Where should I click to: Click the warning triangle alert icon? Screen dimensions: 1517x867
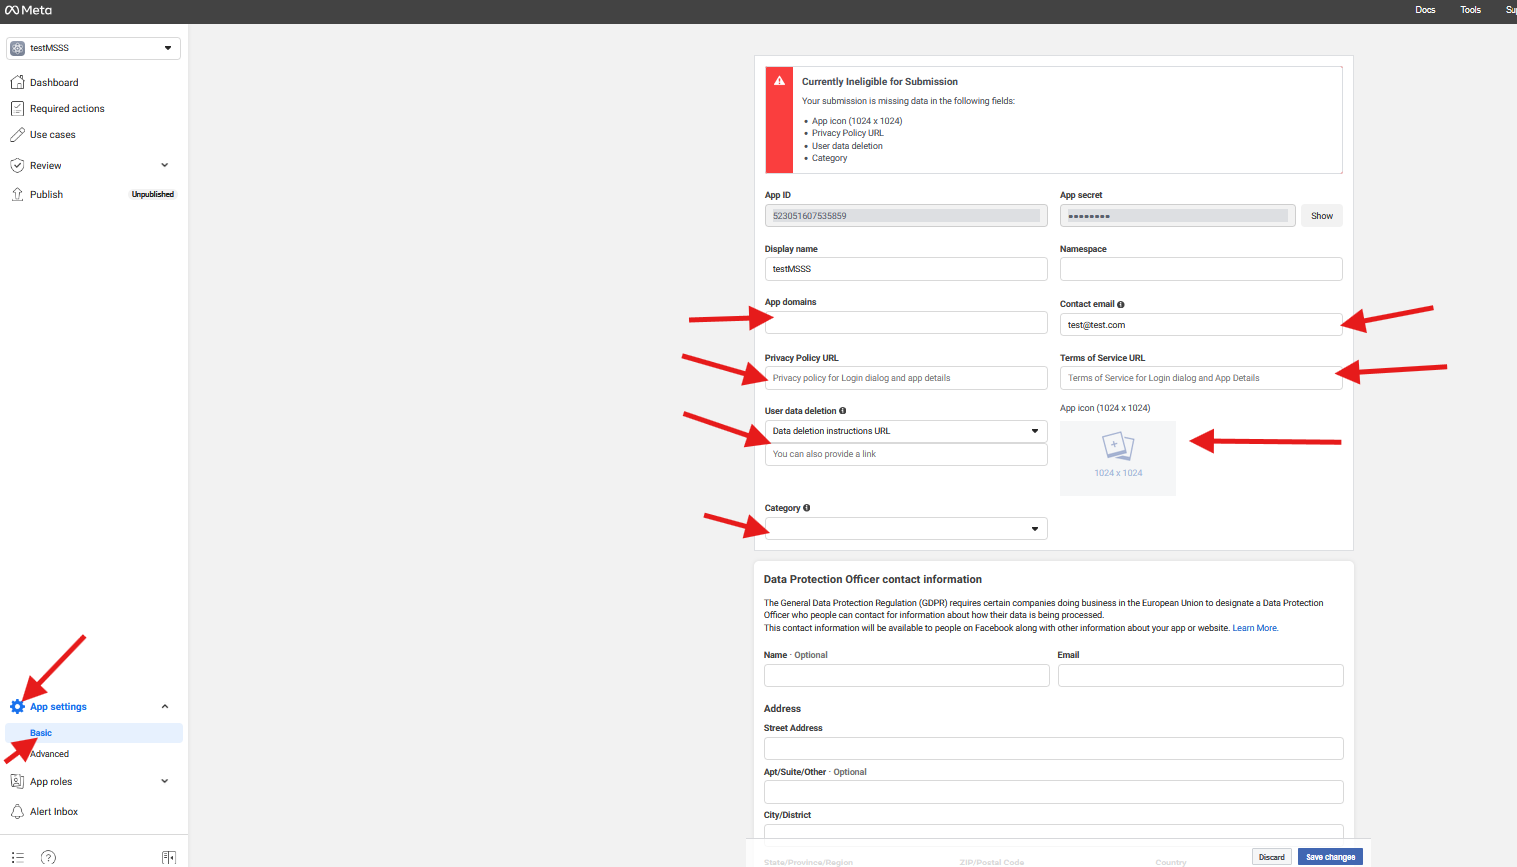pos(779,81)
